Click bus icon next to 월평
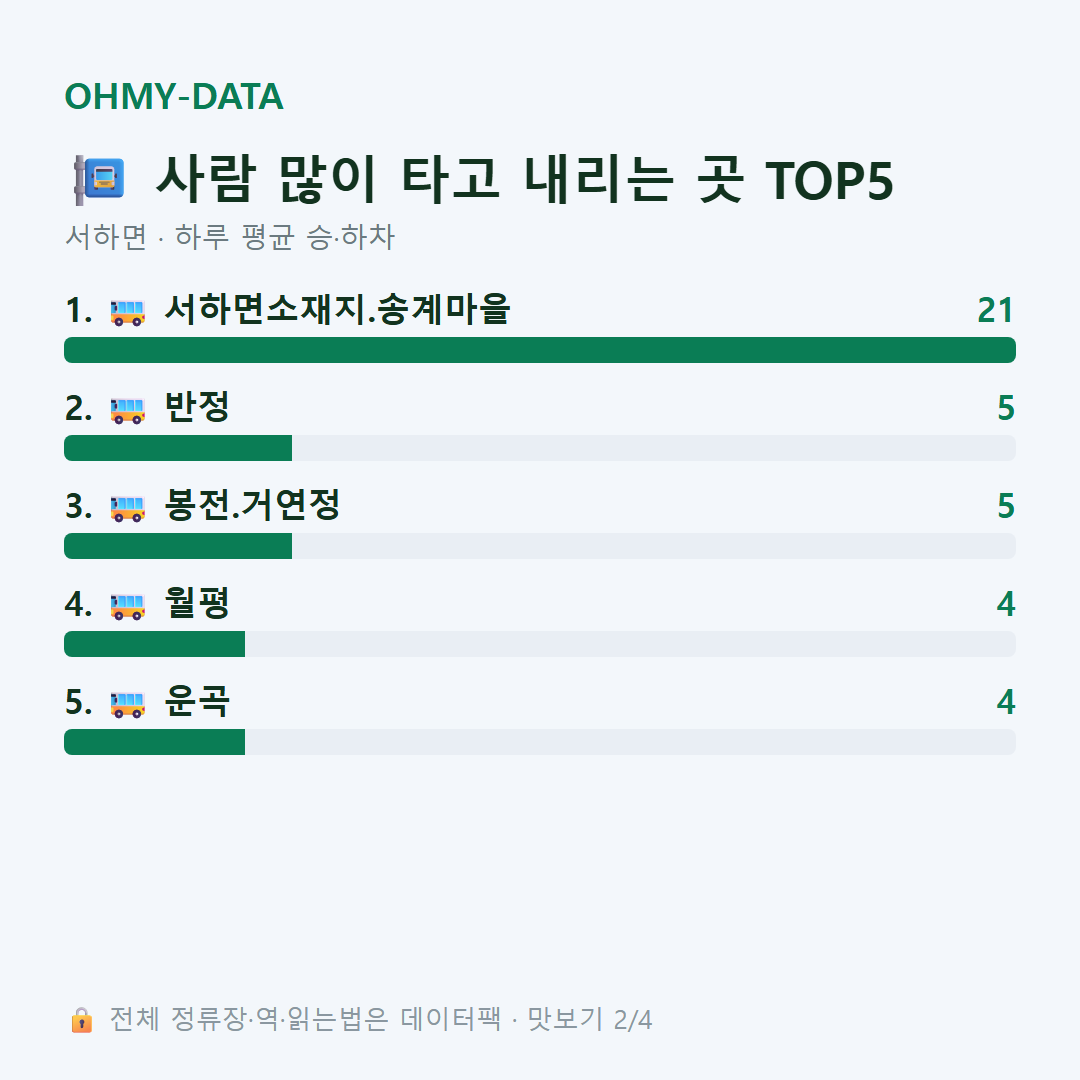This screenshot has width=1080, height=1080. point(128,606)
